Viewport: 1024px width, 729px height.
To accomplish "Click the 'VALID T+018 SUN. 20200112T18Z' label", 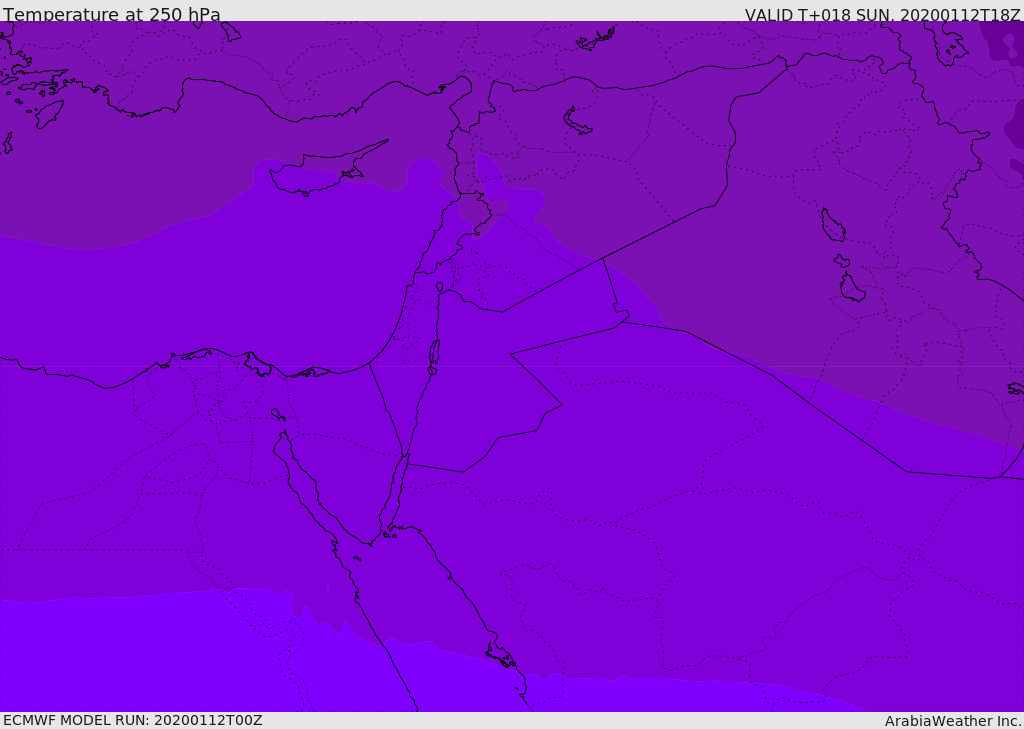I will [x=882, y=14].
